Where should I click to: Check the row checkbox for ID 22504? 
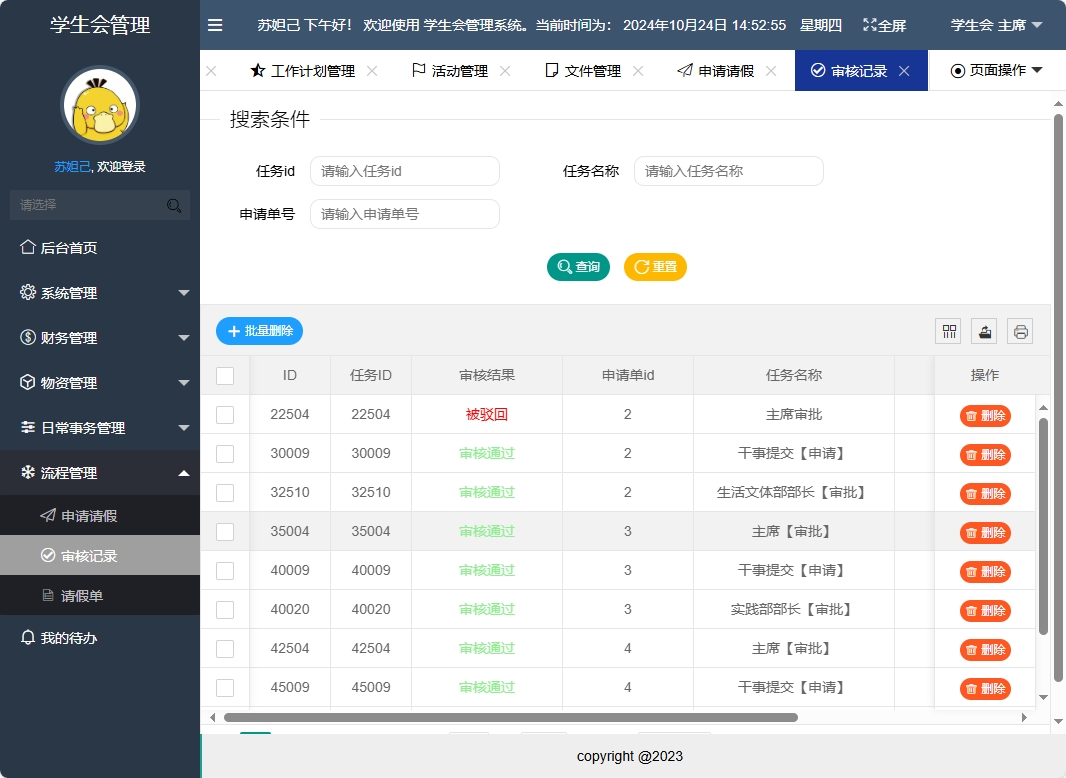coord(225,414)
